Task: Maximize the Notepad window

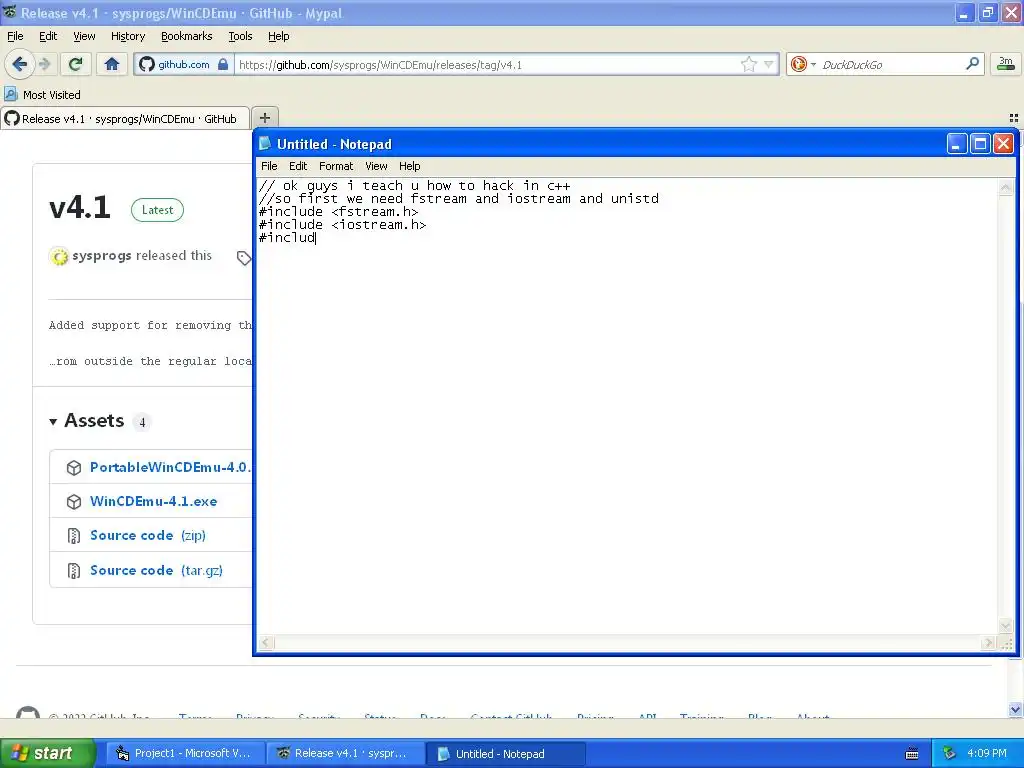Action: coord(980,144)
